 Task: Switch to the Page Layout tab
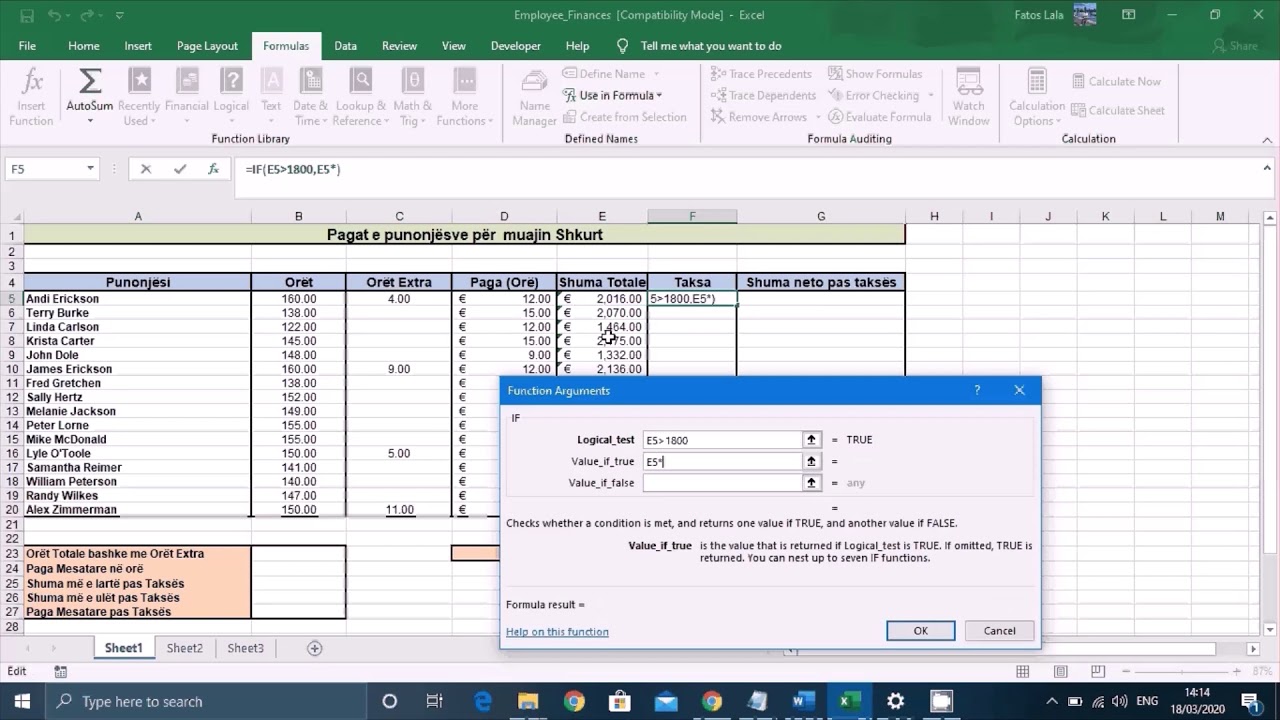pyautogui.click(x=207, y=46)
